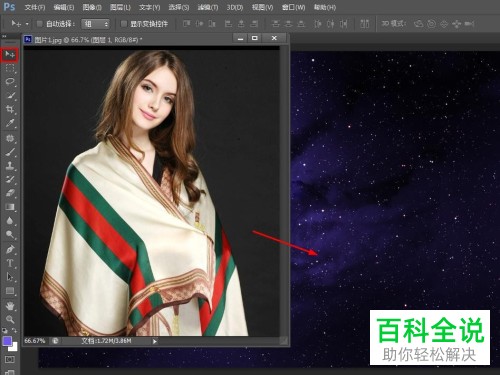Open the 滤镜(T) menu
500x375 pixels.
coord(208,7)
